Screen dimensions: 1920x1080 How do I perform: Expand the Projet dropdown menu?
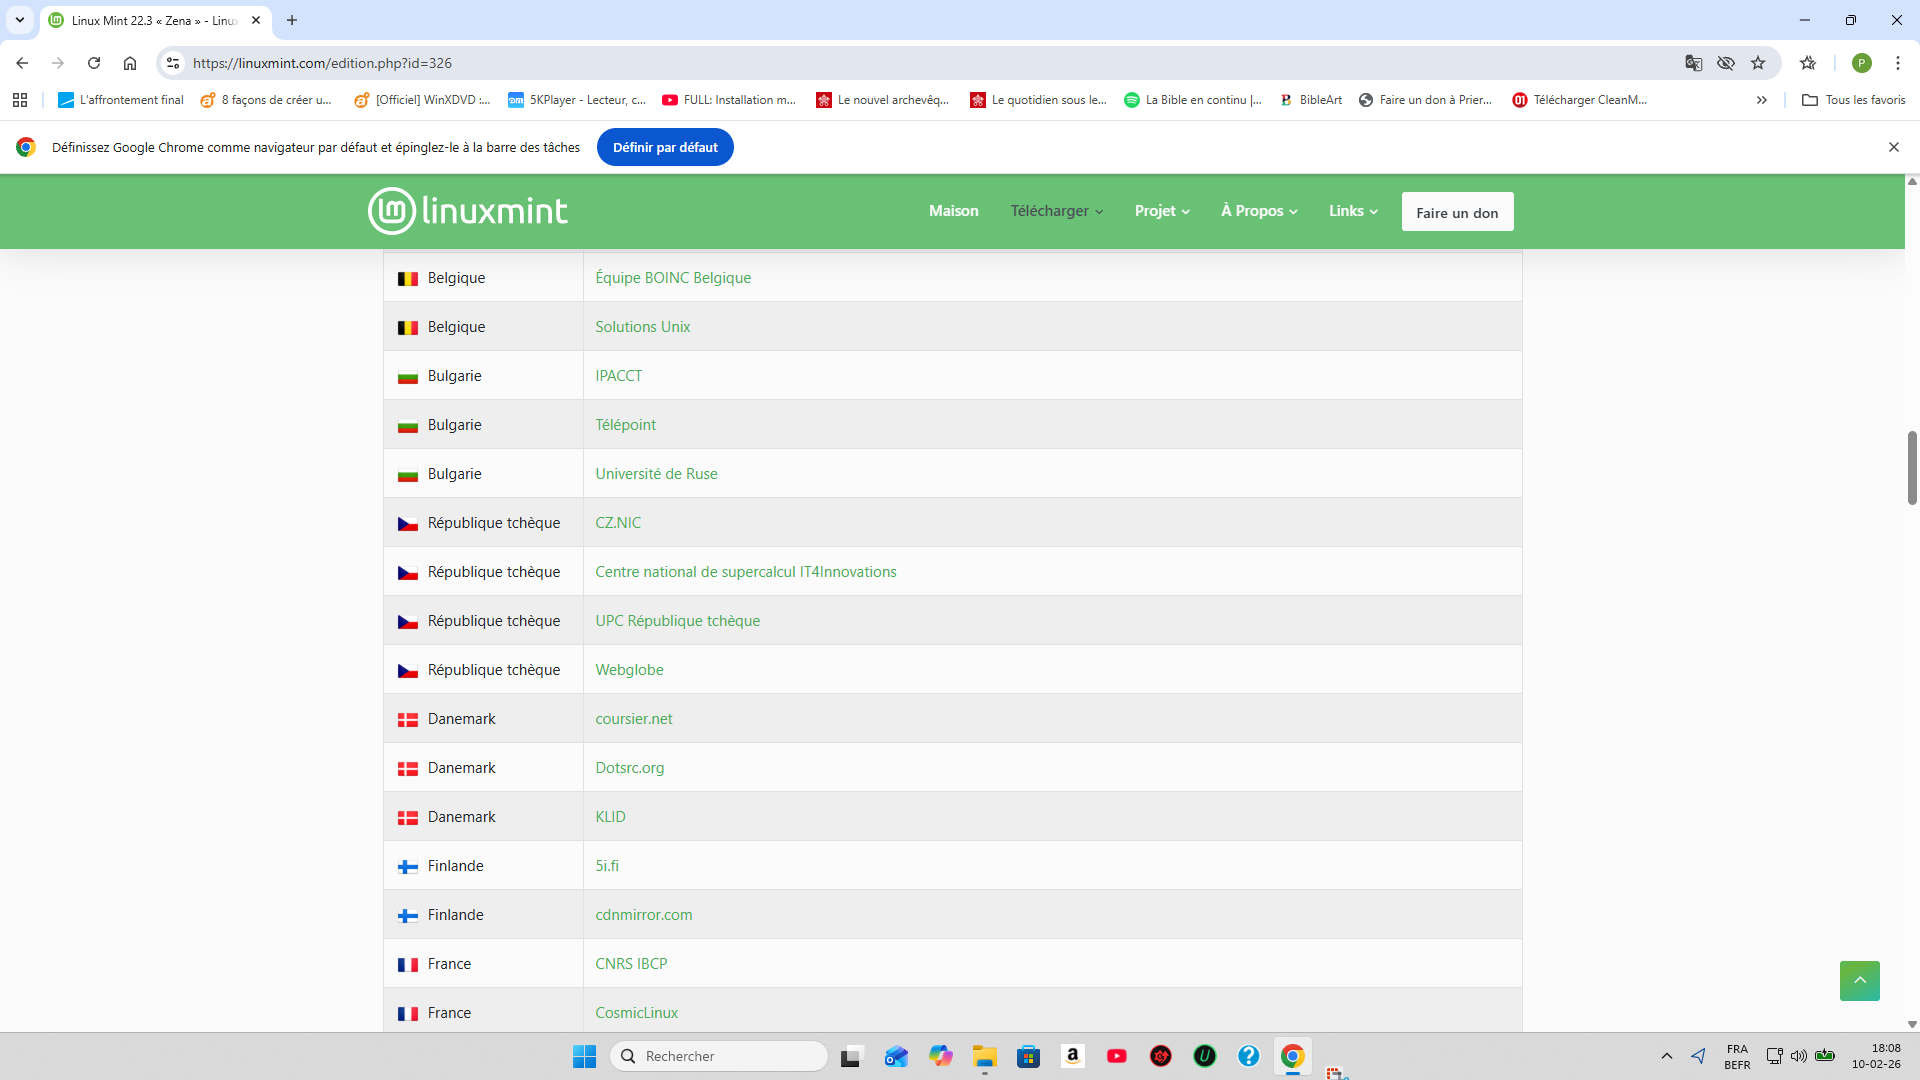1162,211
